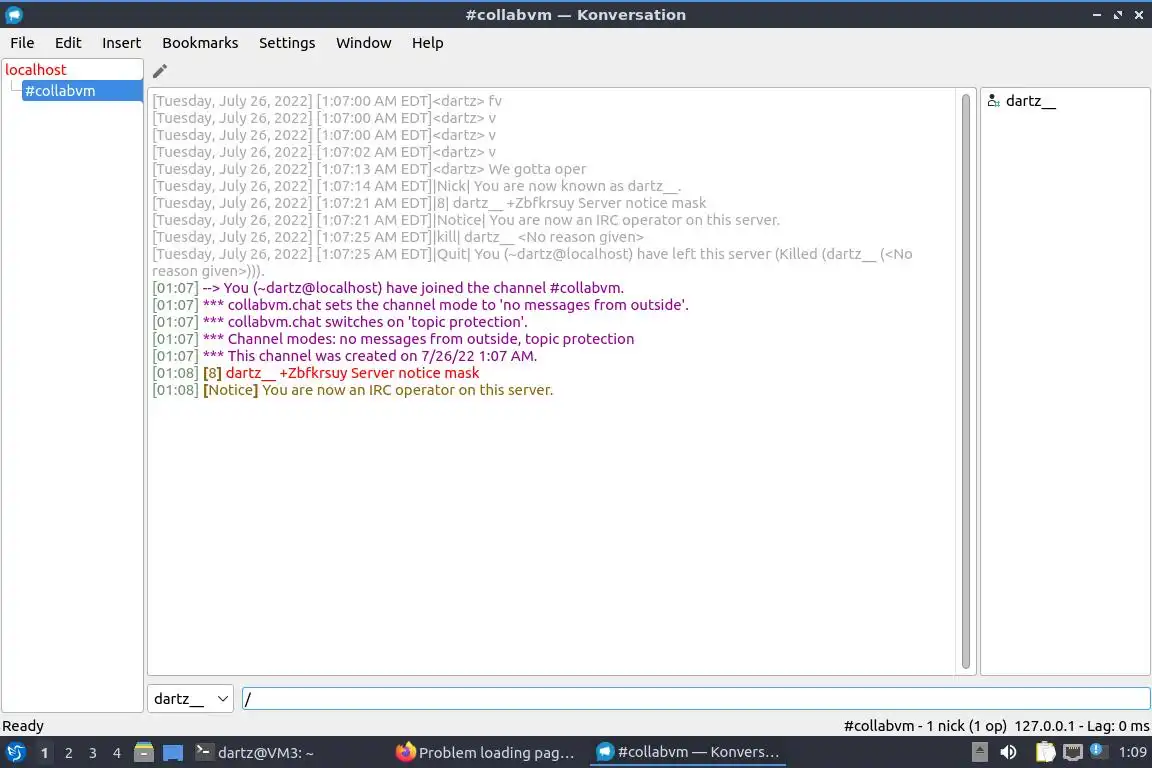
Task: Open the dartz__ nickname dropdown
Action: [190, 699]
